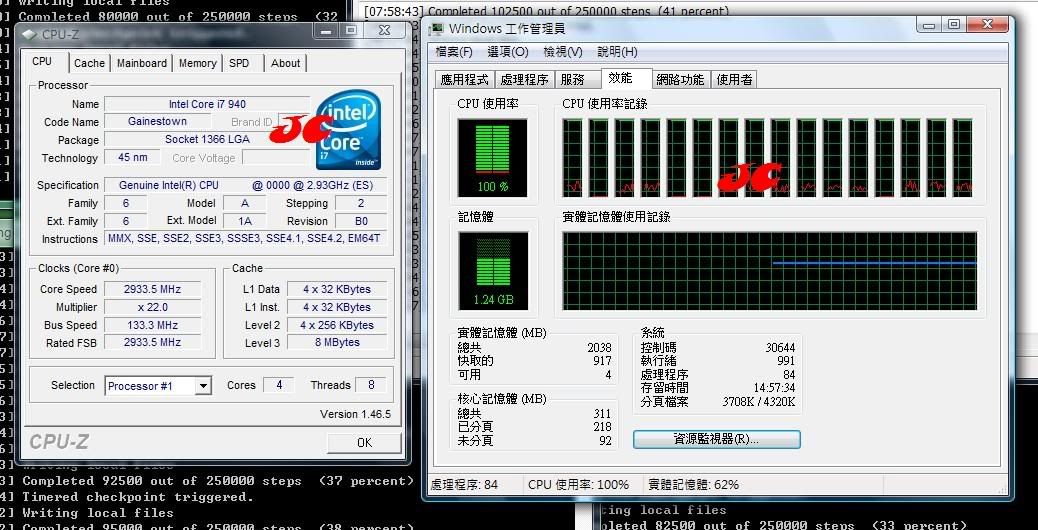This screenshot has width=1038, height=530.
Task: Click the physical memory 總共 value 2038
Action: tap(599, 347)
